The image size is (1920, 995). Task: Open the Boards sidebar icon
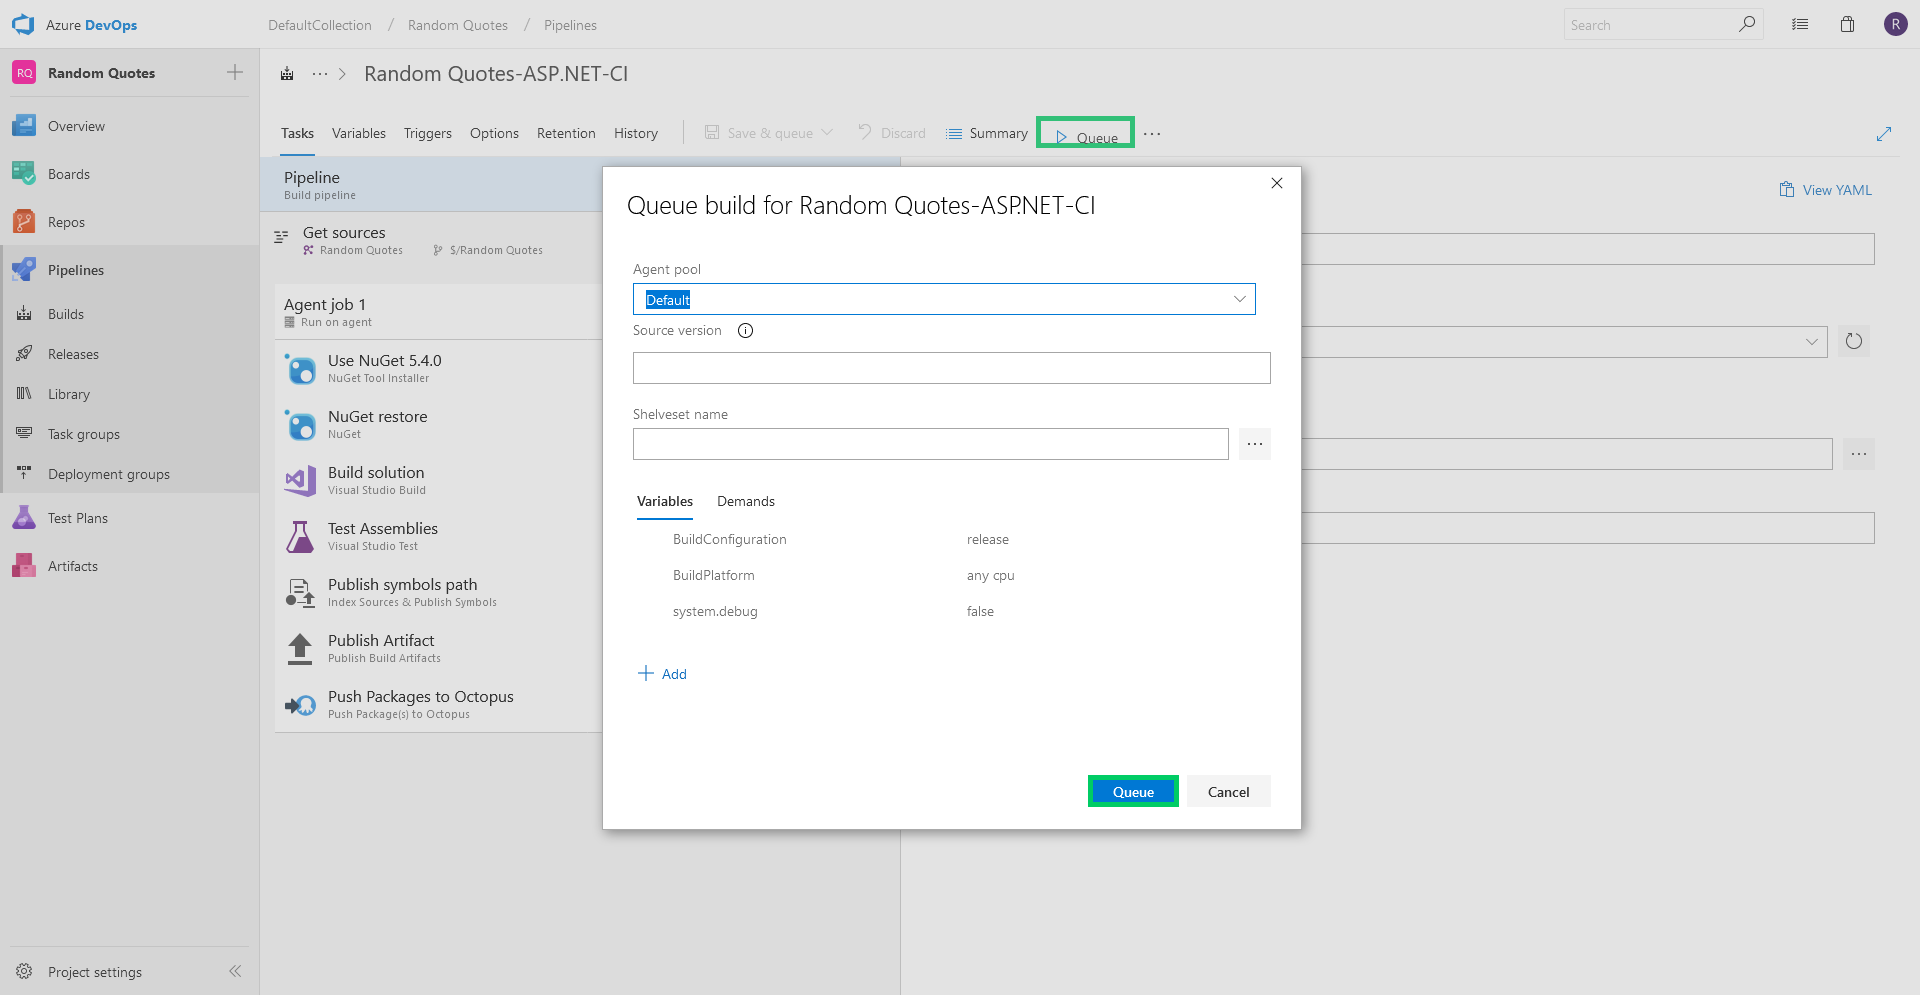(x=24, y=174)
